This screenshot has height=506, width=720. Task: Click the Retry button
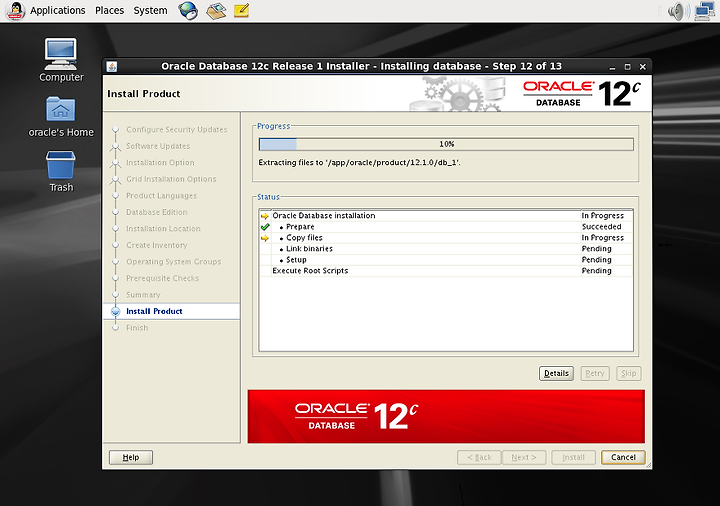point(595,373)
